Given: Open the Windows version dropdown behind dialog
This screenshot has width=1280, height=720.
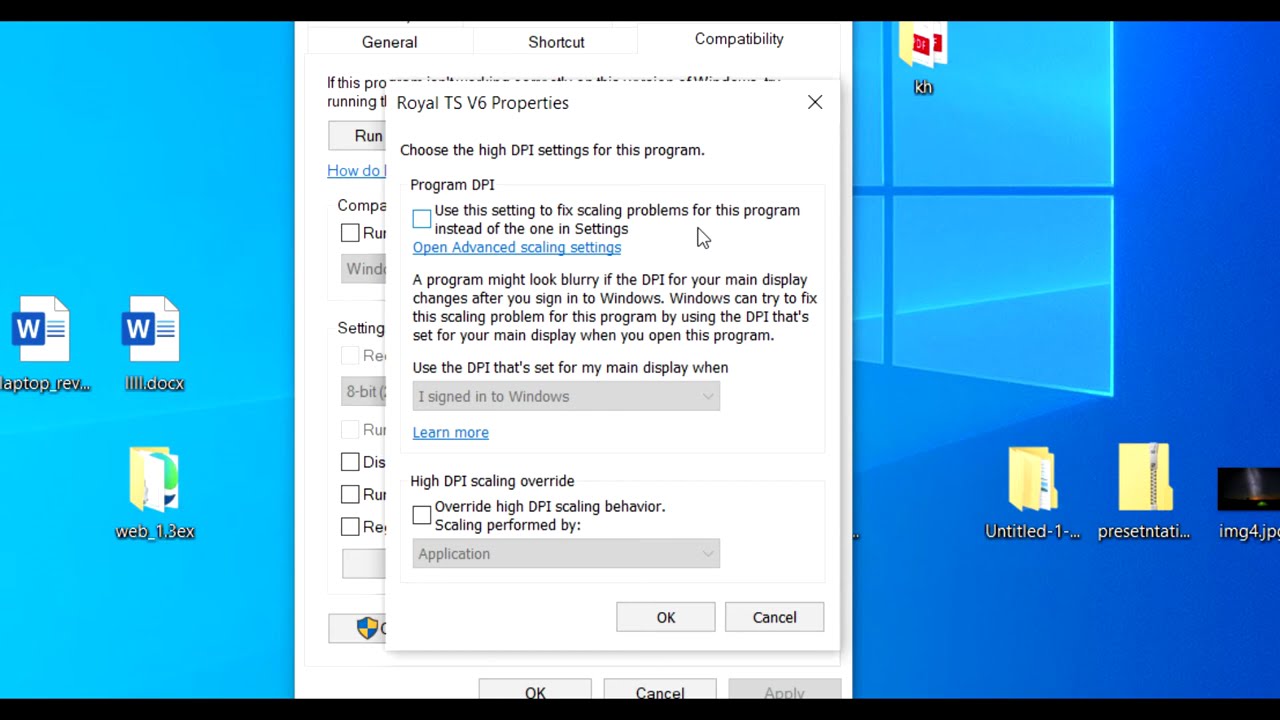Looking at the screenshot, I should point(364,269).
